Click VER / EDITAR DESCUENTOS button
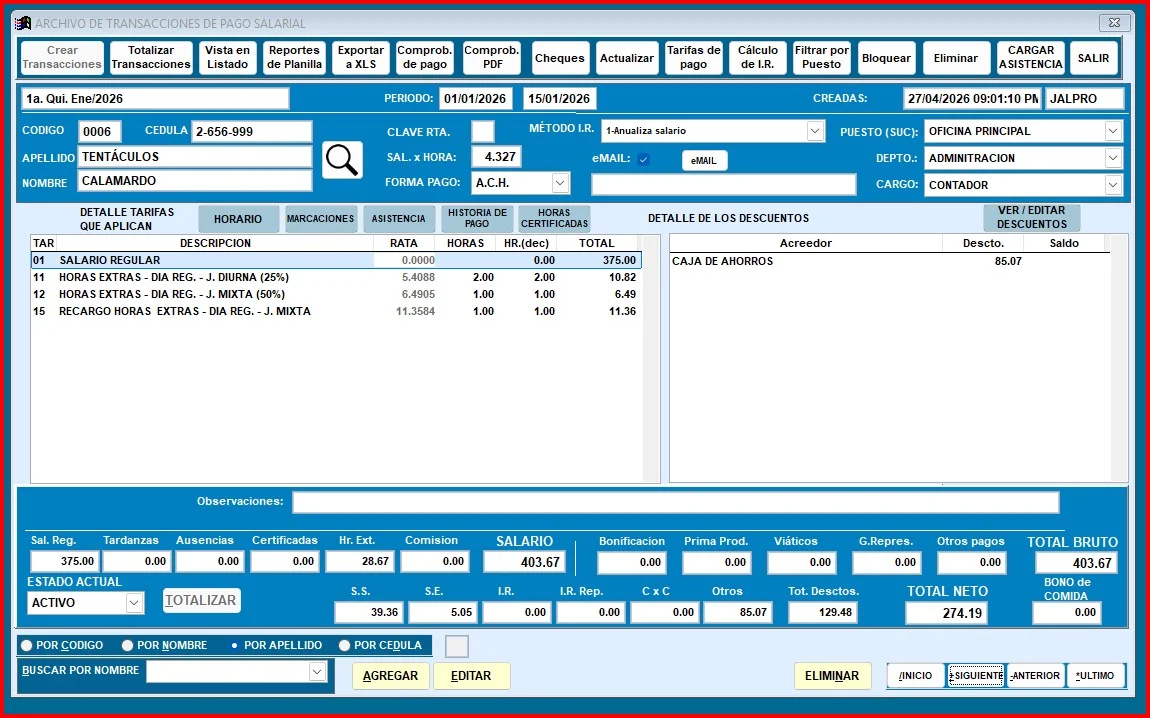This screenshot has height=718, width=1150. (x=1031, y=218)
